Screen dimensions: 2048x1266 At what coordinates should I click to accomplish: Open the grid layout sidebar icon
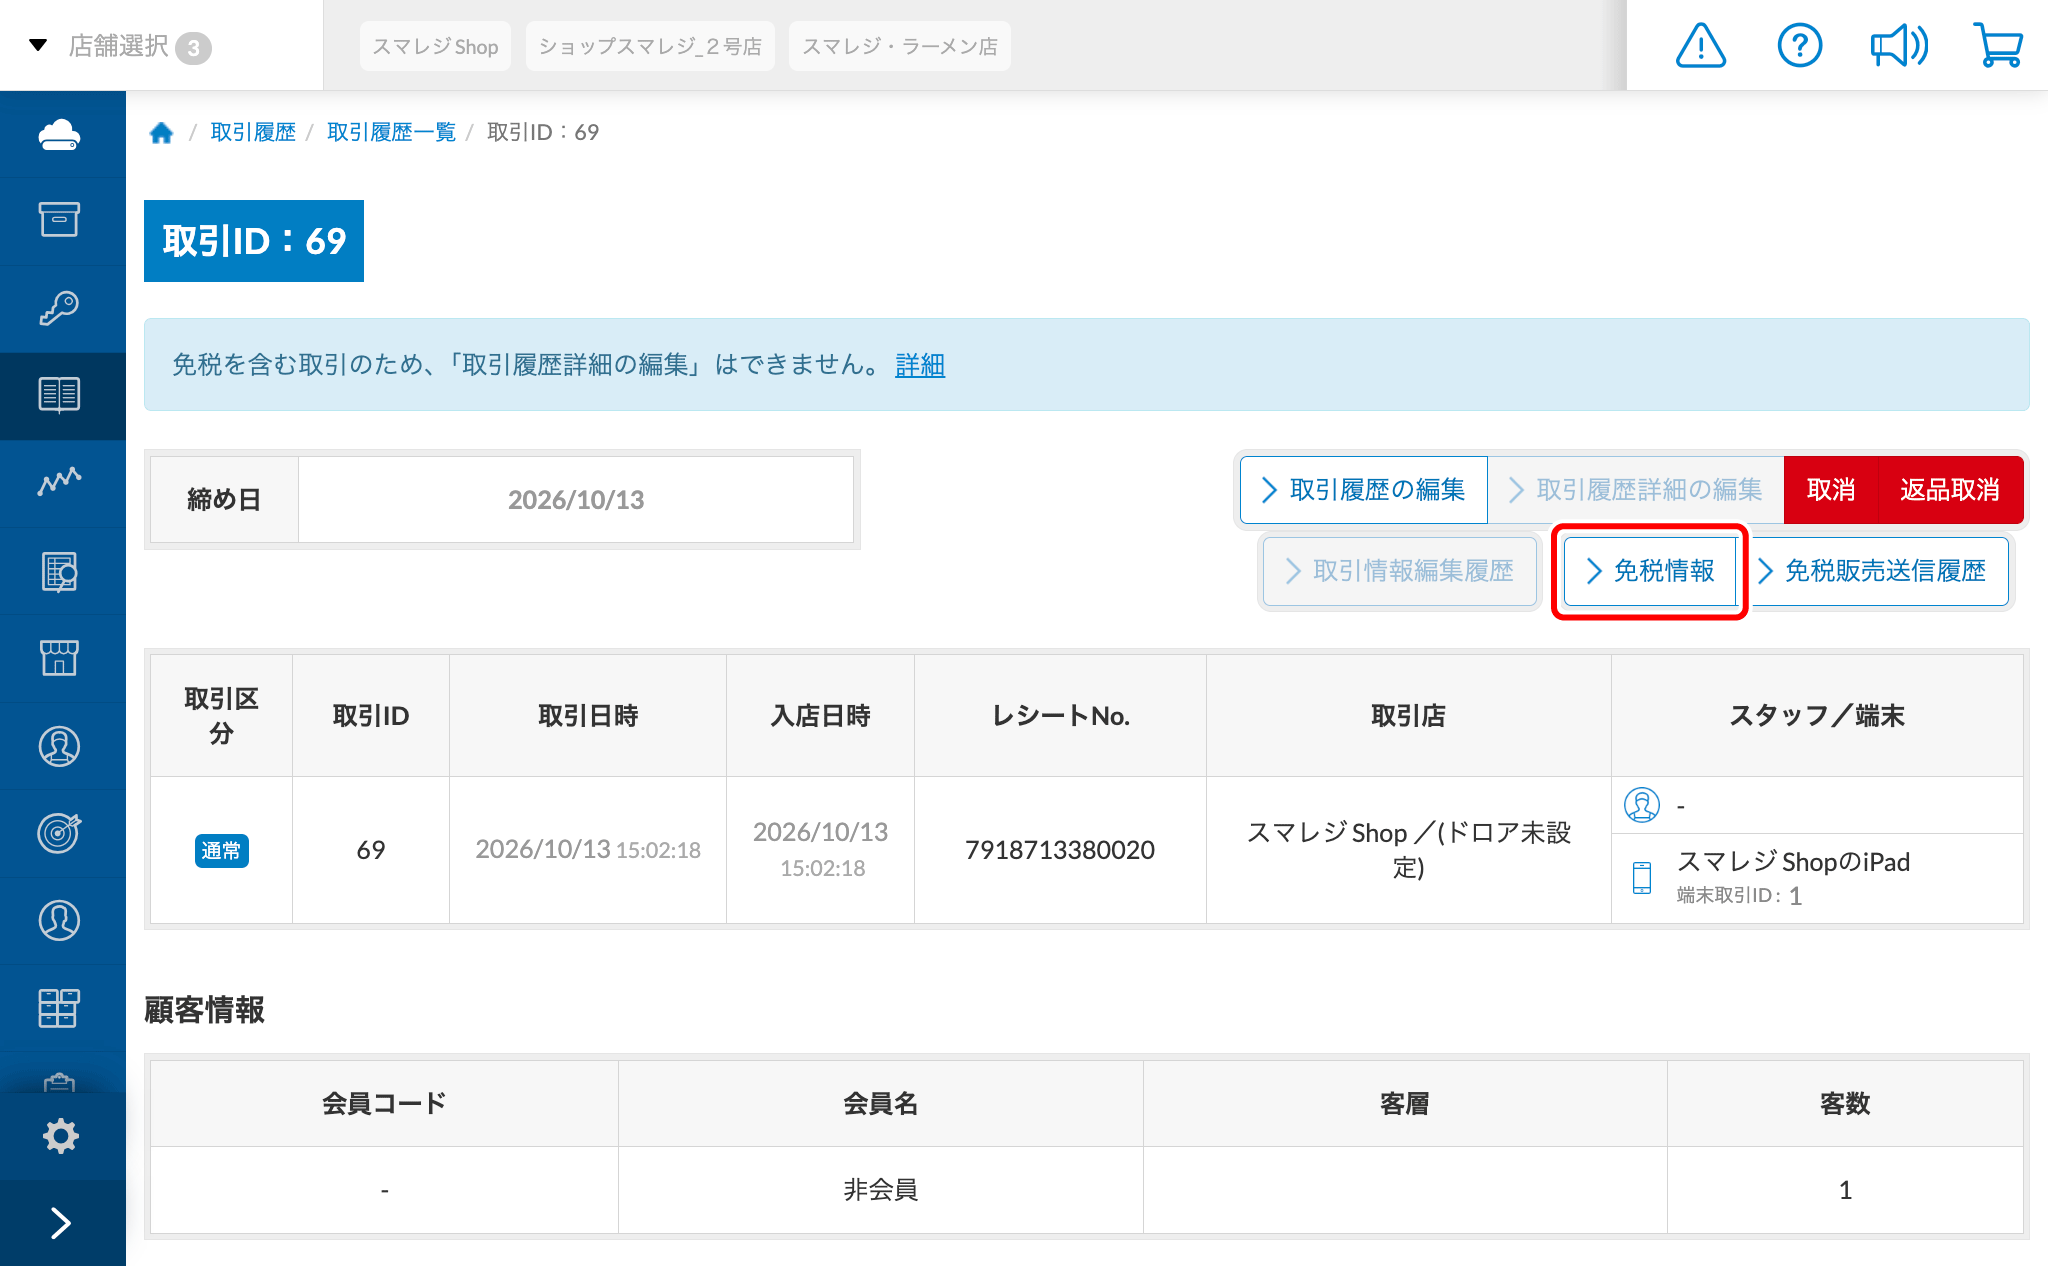pyautogui.click(x=60, y=1008)
